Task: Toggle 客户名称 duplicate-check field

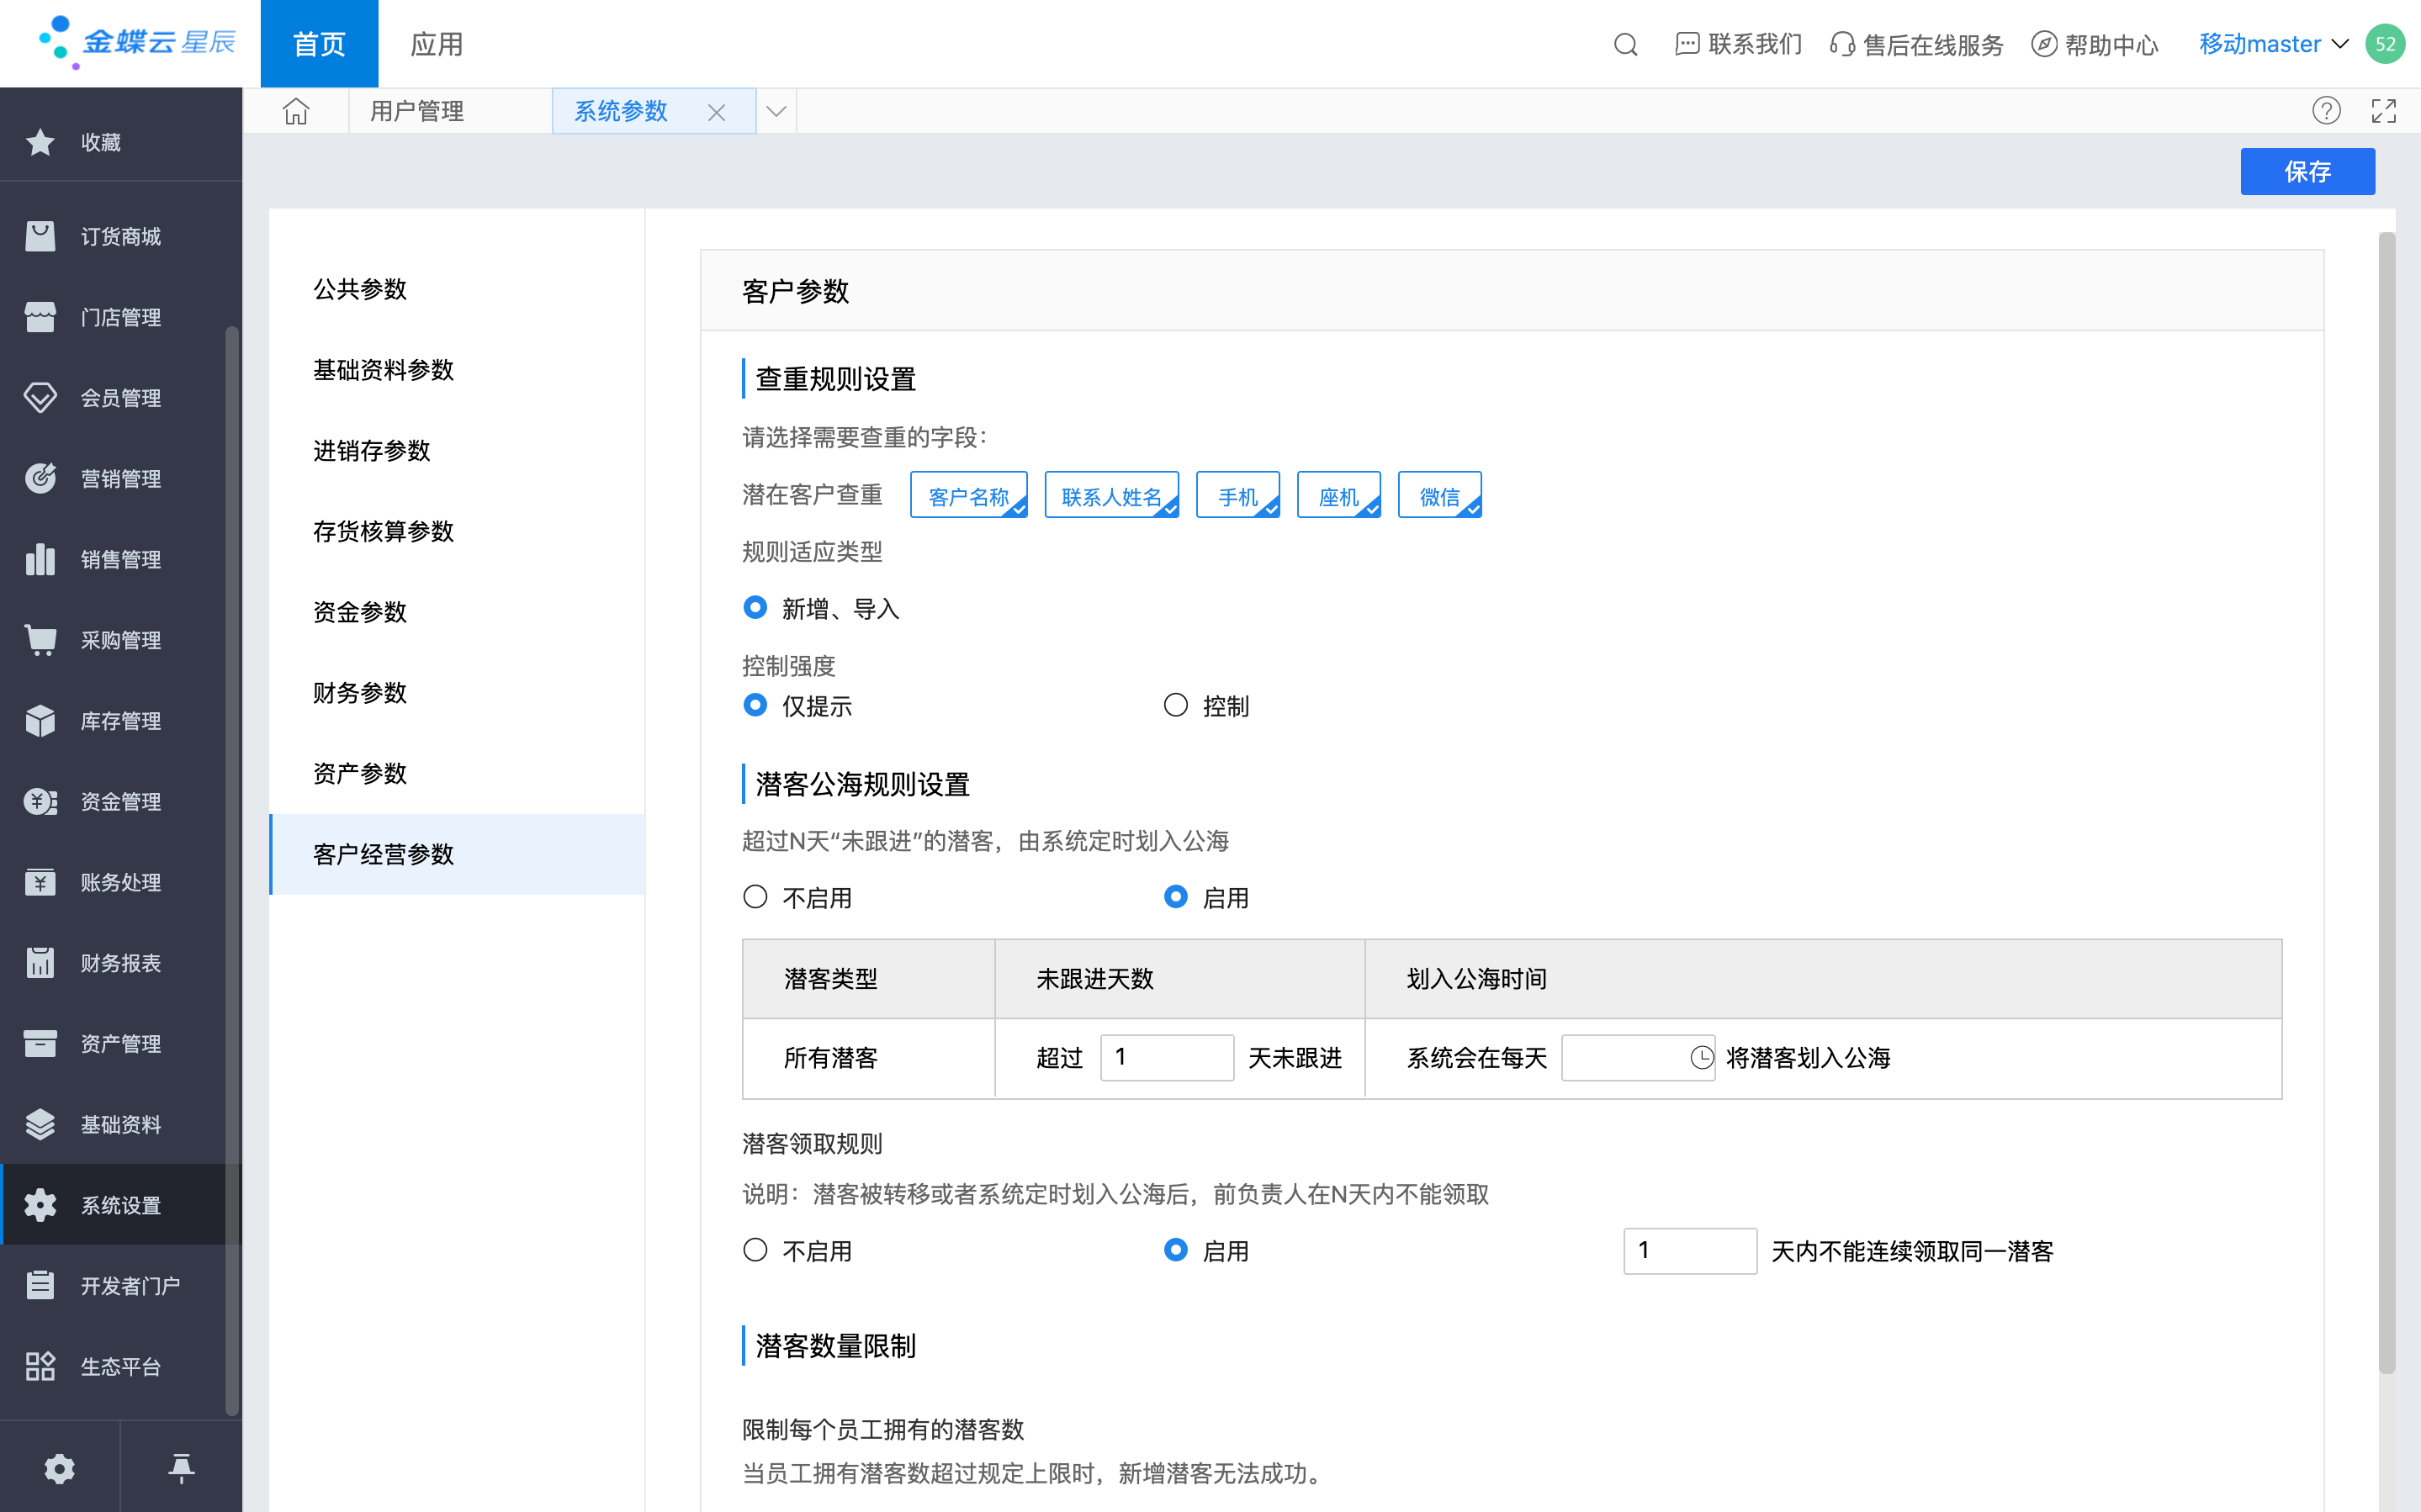Action: point(968,495)
